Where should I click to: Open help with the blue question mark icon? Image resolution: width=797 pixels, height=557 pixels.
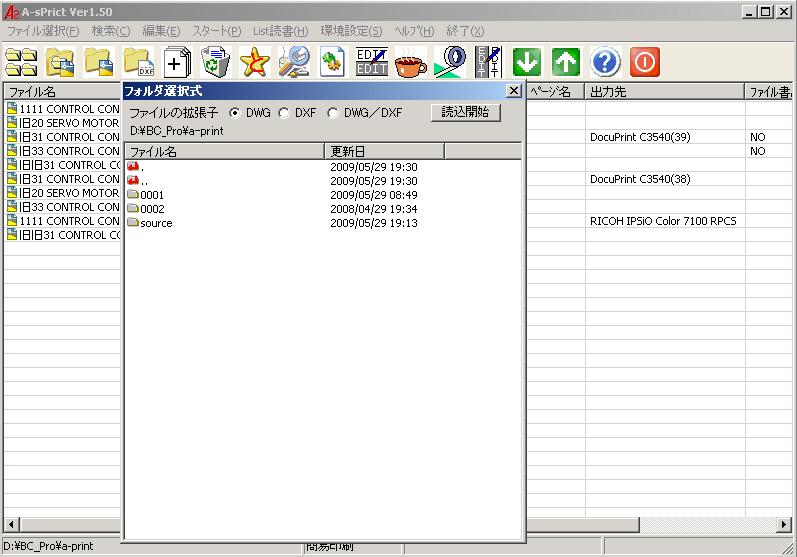pos(605,62)
